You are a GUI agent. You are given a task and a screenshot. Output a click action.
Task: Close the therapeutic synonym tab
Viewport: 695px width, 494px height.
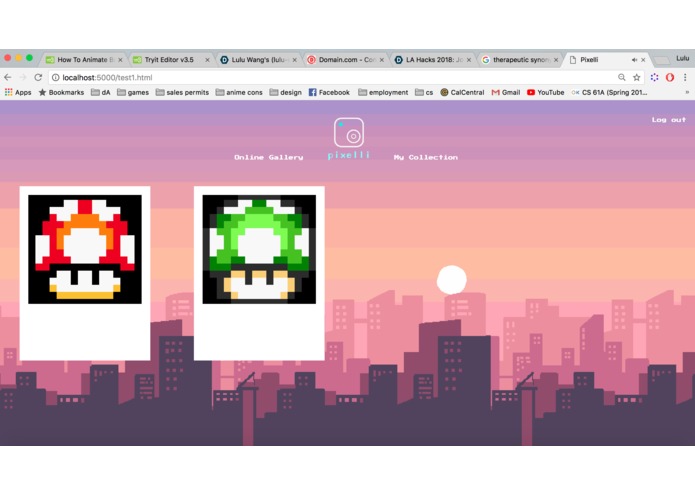tap(556, 60)
